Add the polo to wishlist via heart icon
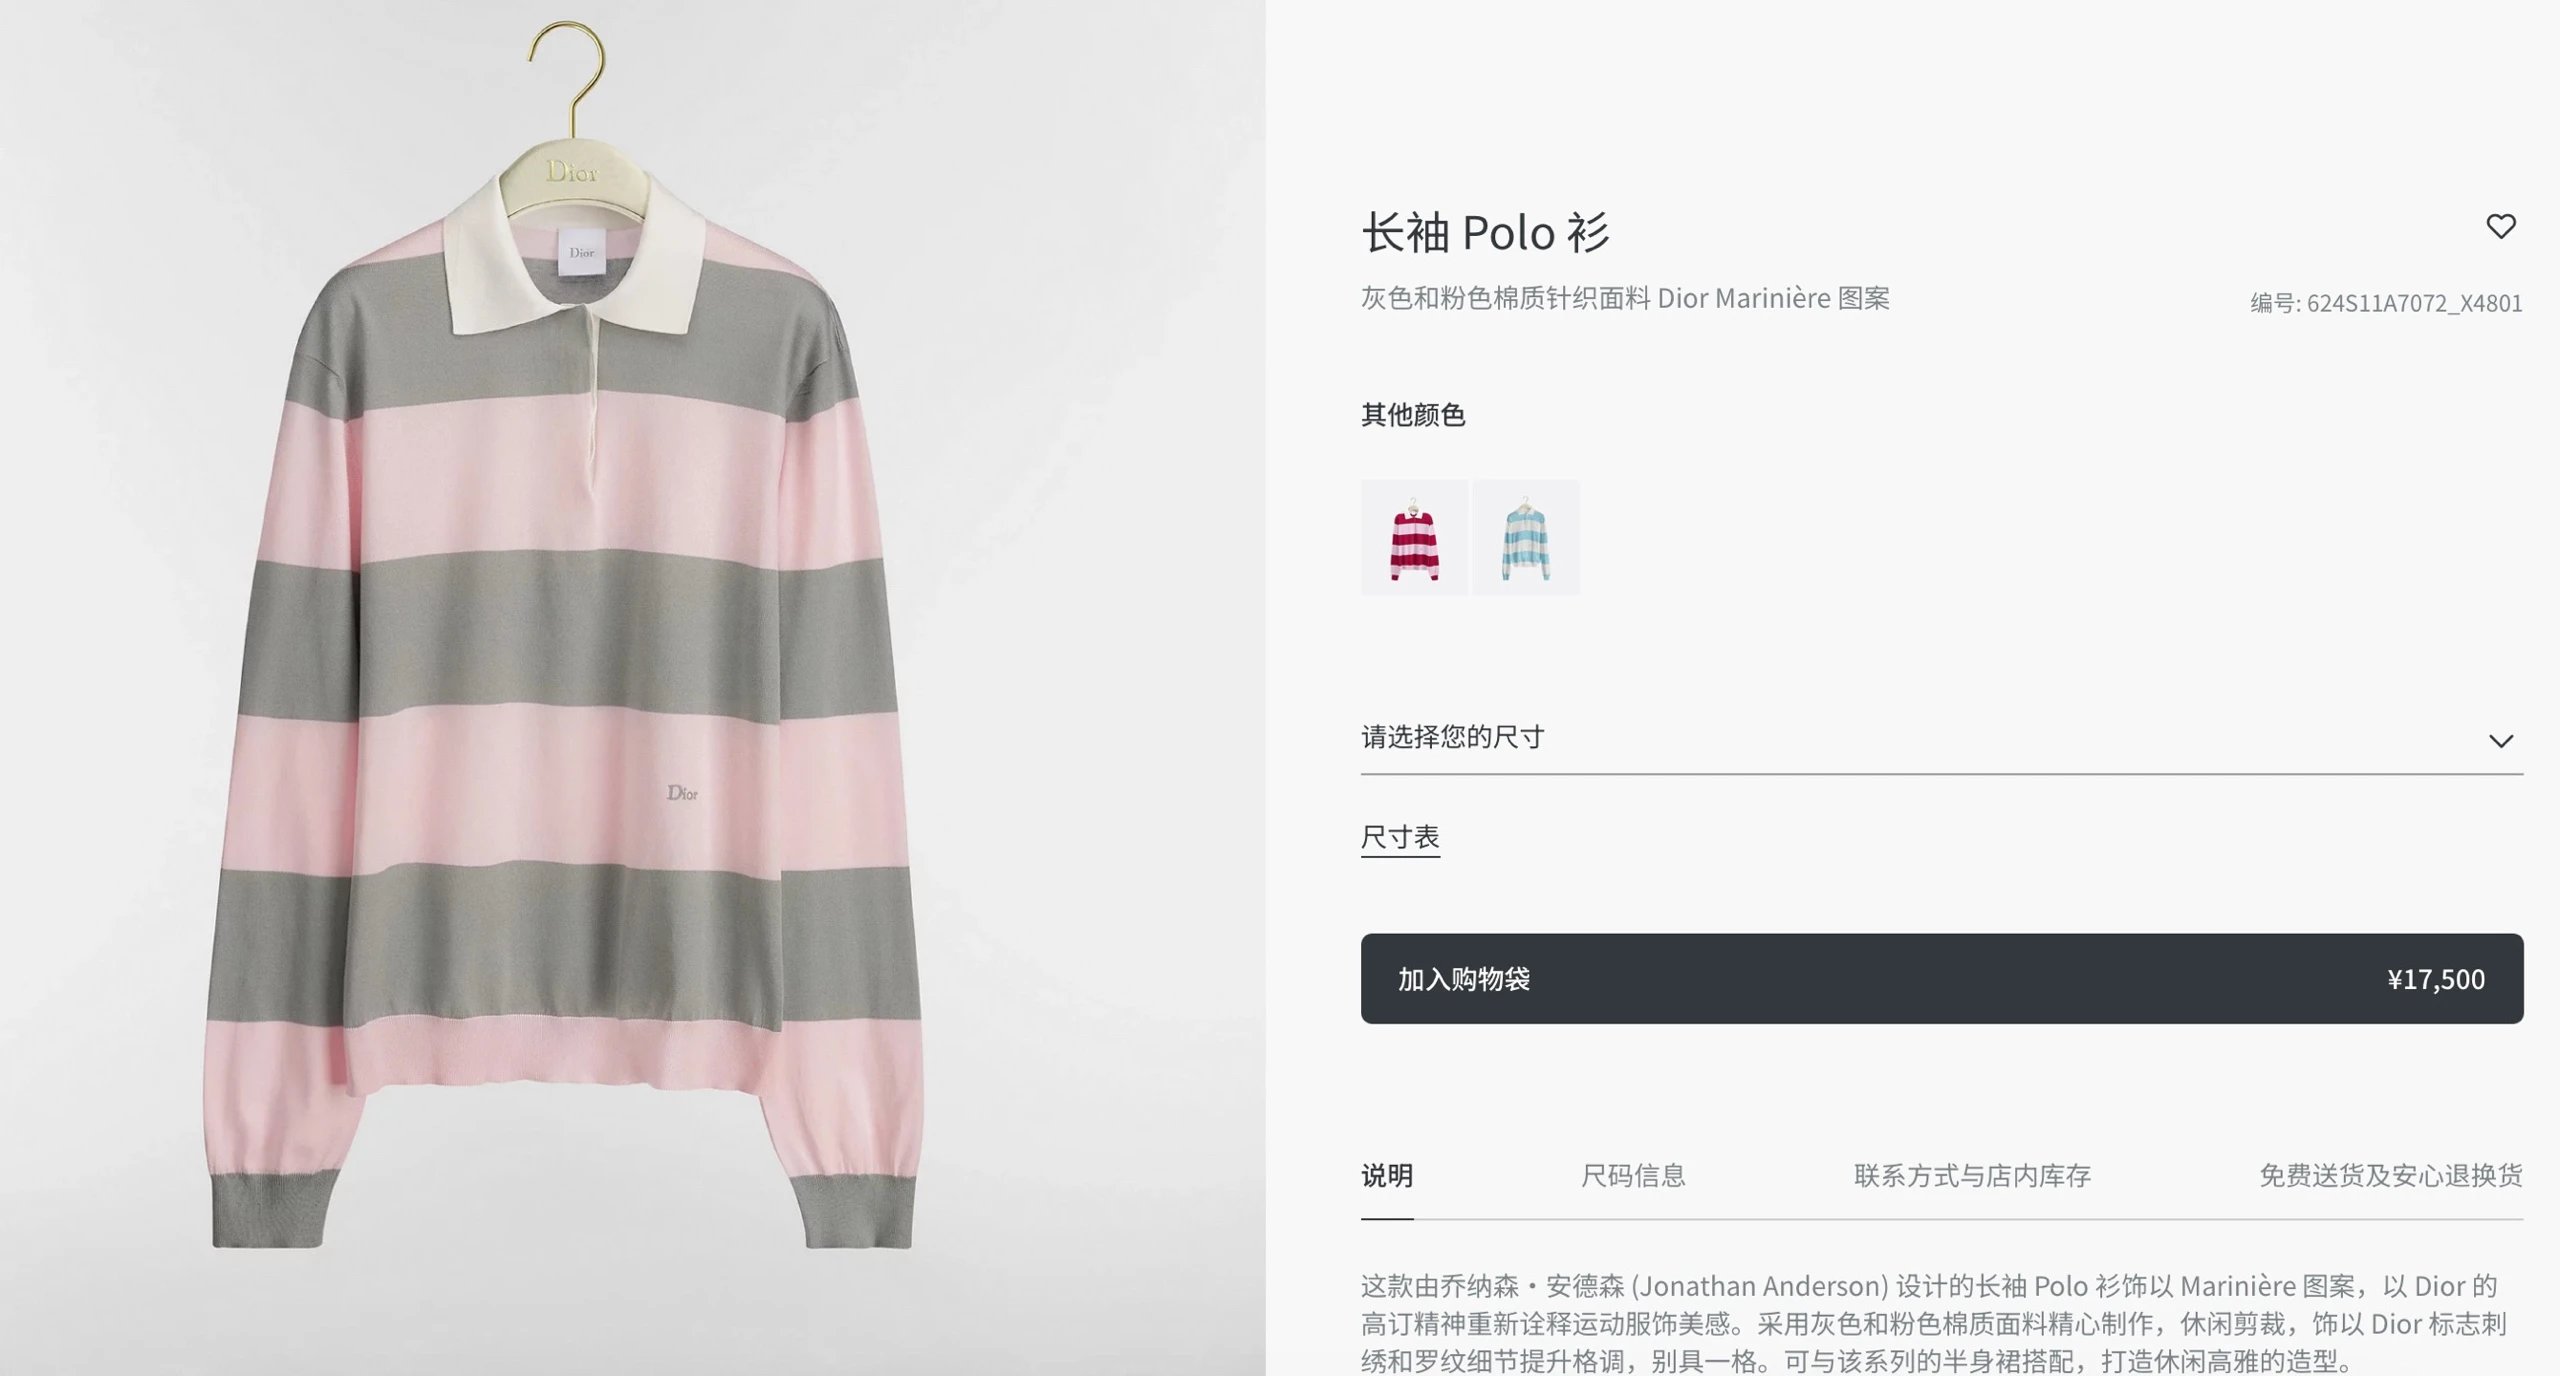The width and height of the screenshot is (2560, 1376). pos(2500,227)
